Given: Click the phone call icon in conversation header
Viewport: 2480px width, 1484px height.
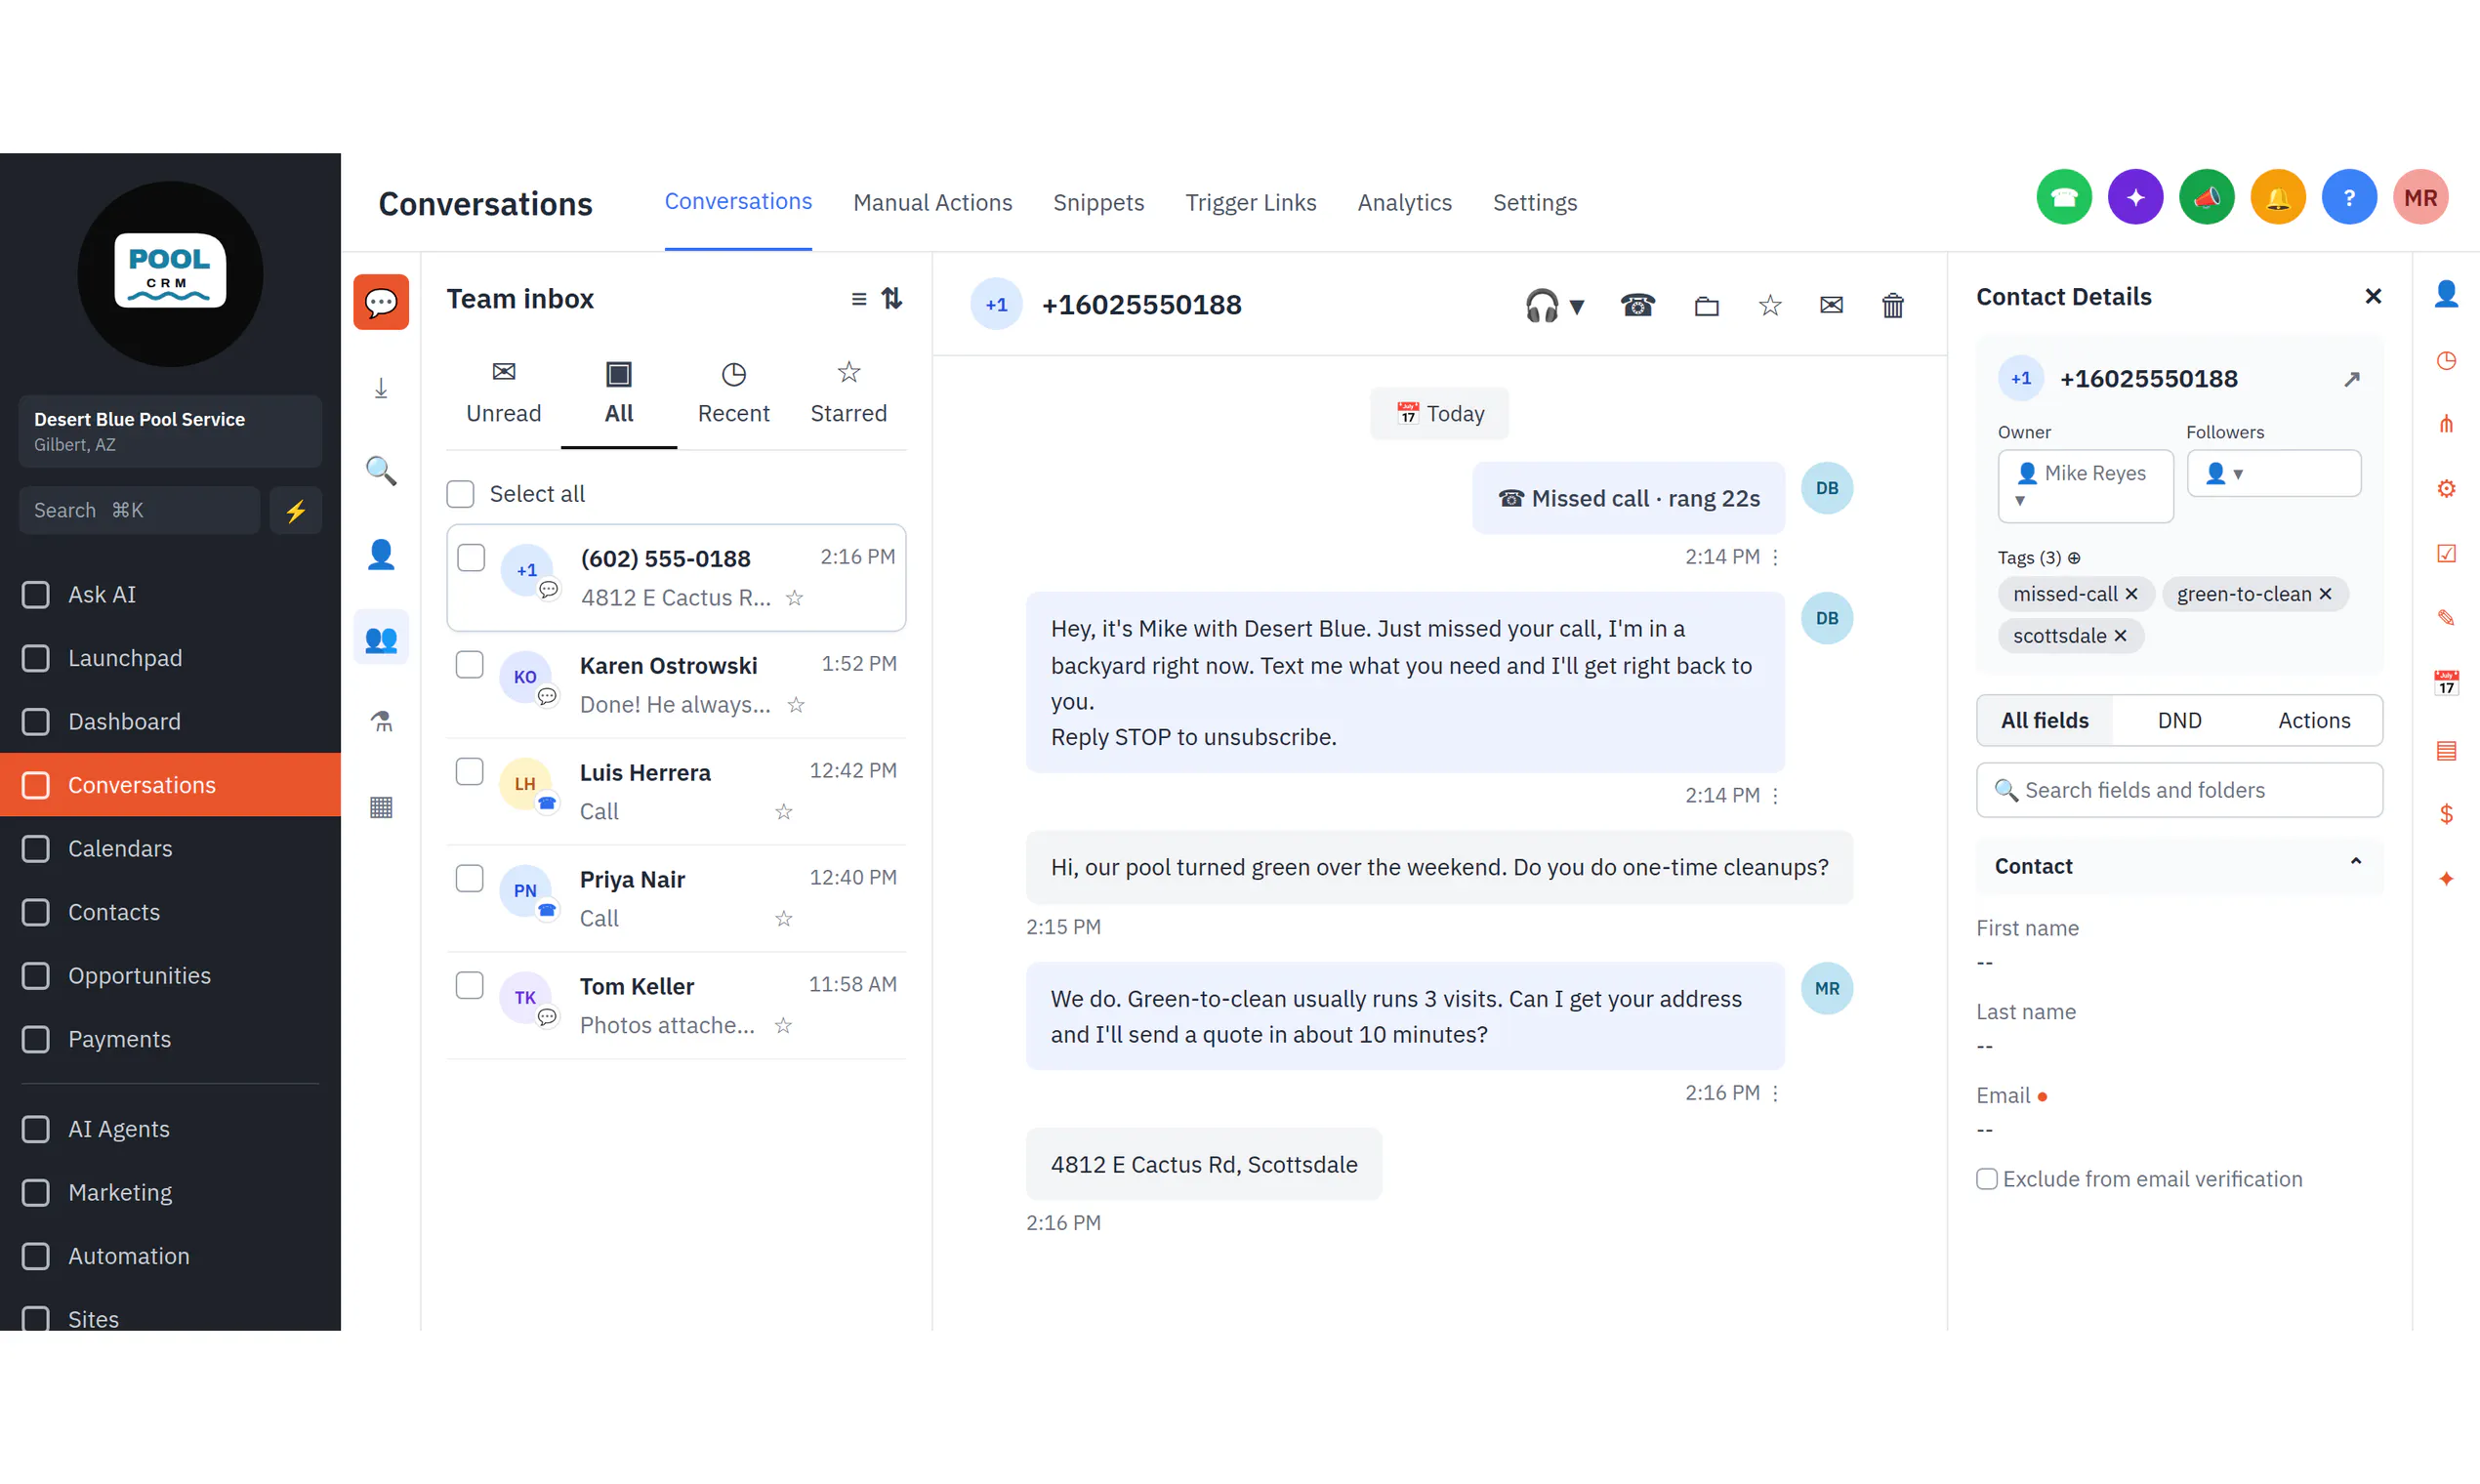Looking at the screenshot, I should (x=1637, y=305).
